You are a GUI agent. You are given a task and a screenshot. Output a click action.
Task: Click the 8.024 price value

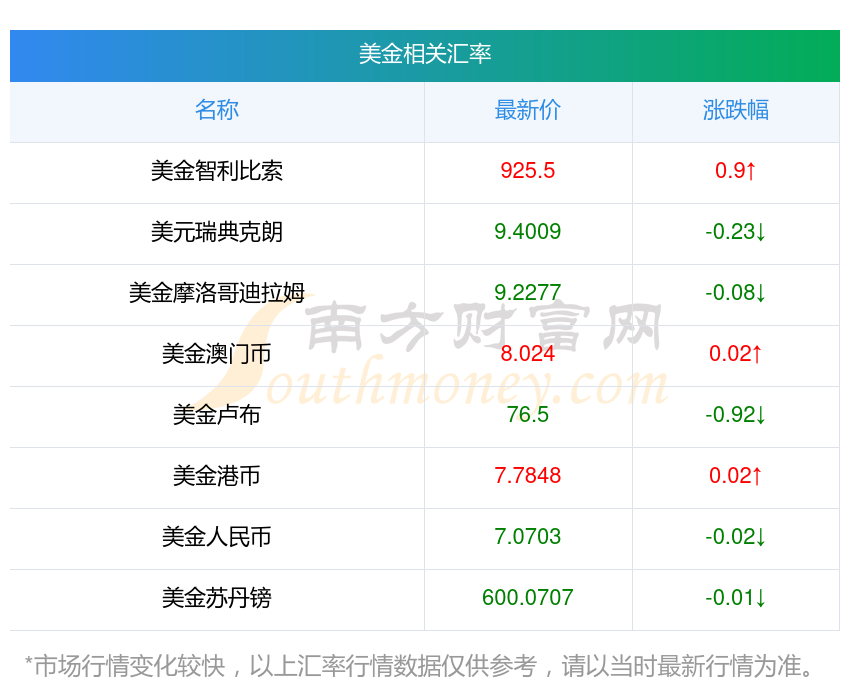(x=527, y=354)
